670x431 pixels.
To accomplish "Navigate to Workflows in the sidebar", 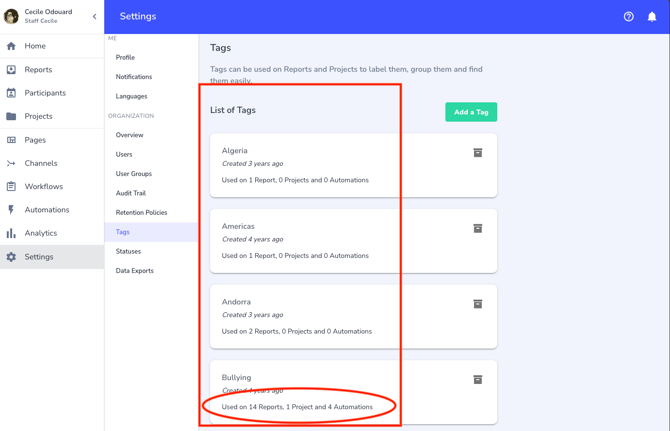I will [x=43, y=186].
